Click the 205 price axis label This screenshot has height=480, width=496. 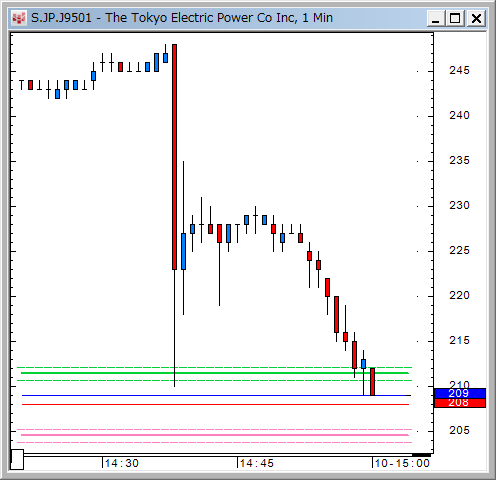tap(459, 431)
